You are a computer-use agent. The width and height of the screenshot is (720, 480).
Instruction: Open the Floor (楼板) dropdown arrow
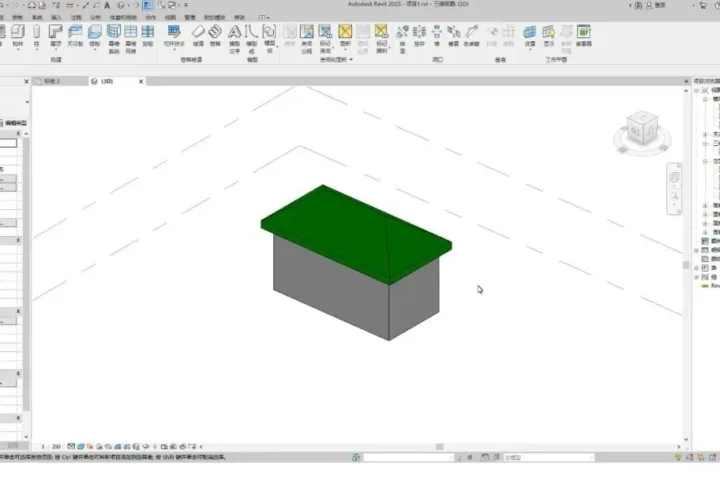94,49
